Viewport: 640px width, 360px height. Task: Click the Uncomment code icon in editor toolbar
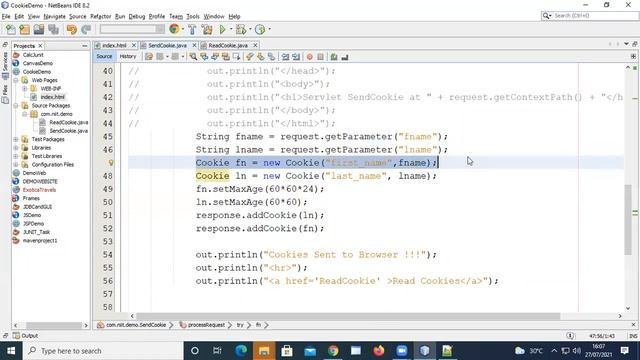(x=345, y=57)
